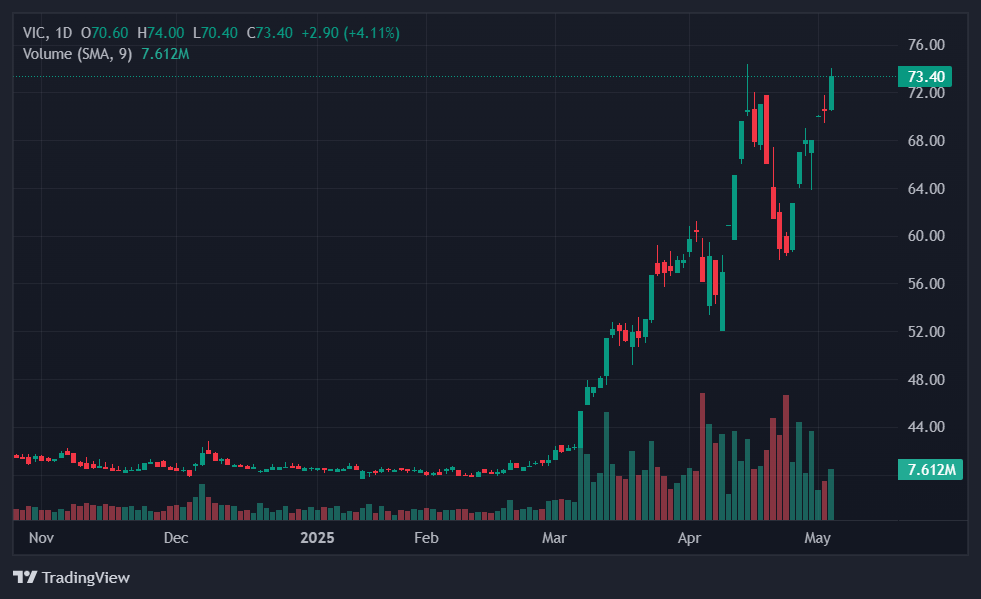This screenshot has height=599, width=981.
Task: Click the Dec time axis label
Action: (x=176, y=538)
